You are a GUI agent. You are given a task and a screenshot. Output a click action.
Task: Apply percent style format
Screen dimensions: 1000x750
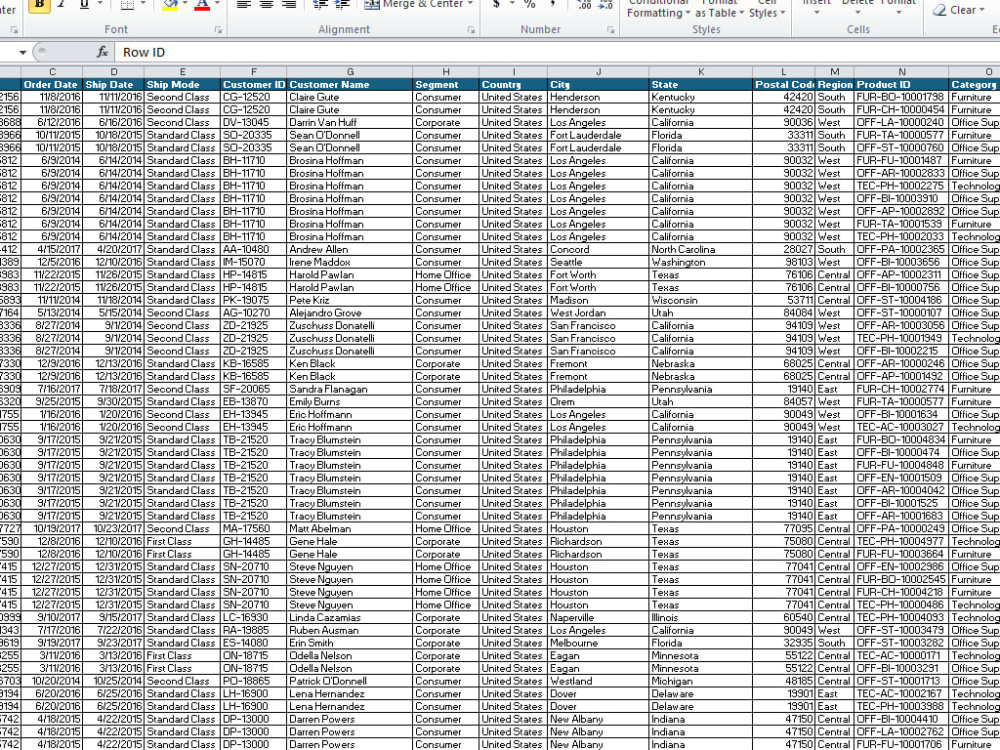click(x=529, y=4)
